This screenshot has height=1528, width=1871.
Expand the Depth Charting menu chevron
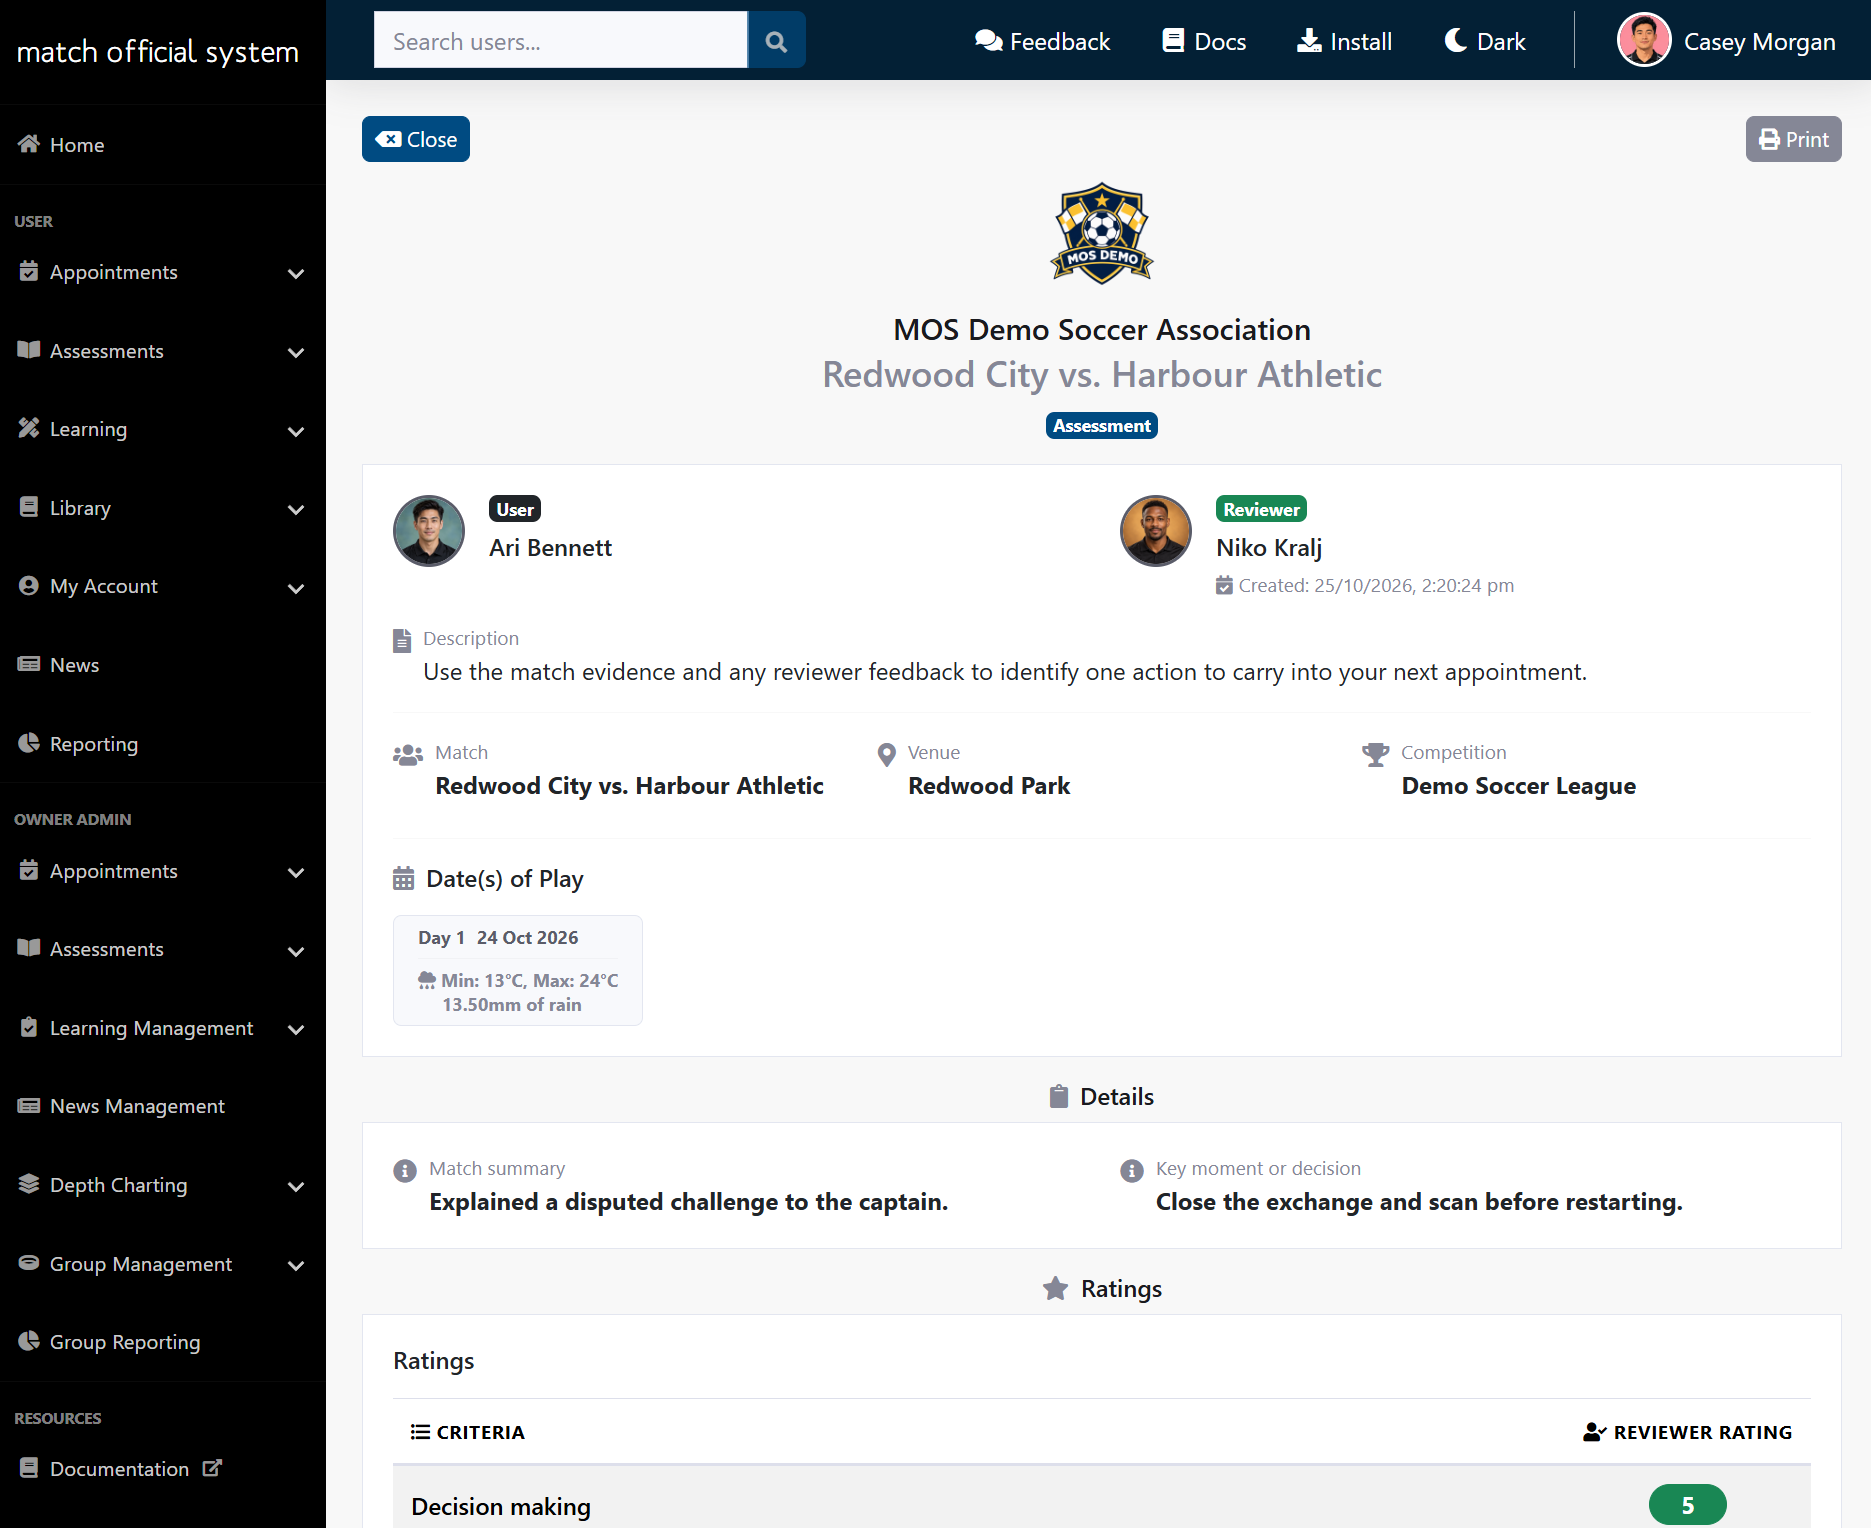296,1186
